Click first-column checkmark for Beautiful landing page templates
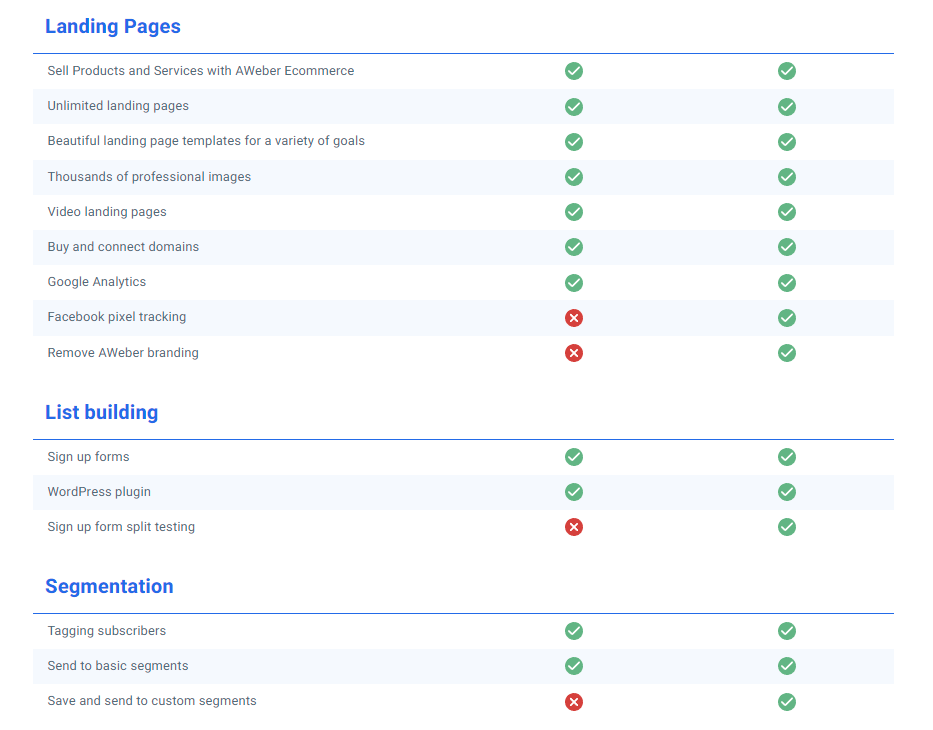Viewport: 933px width, 730px height. (574, 142)
